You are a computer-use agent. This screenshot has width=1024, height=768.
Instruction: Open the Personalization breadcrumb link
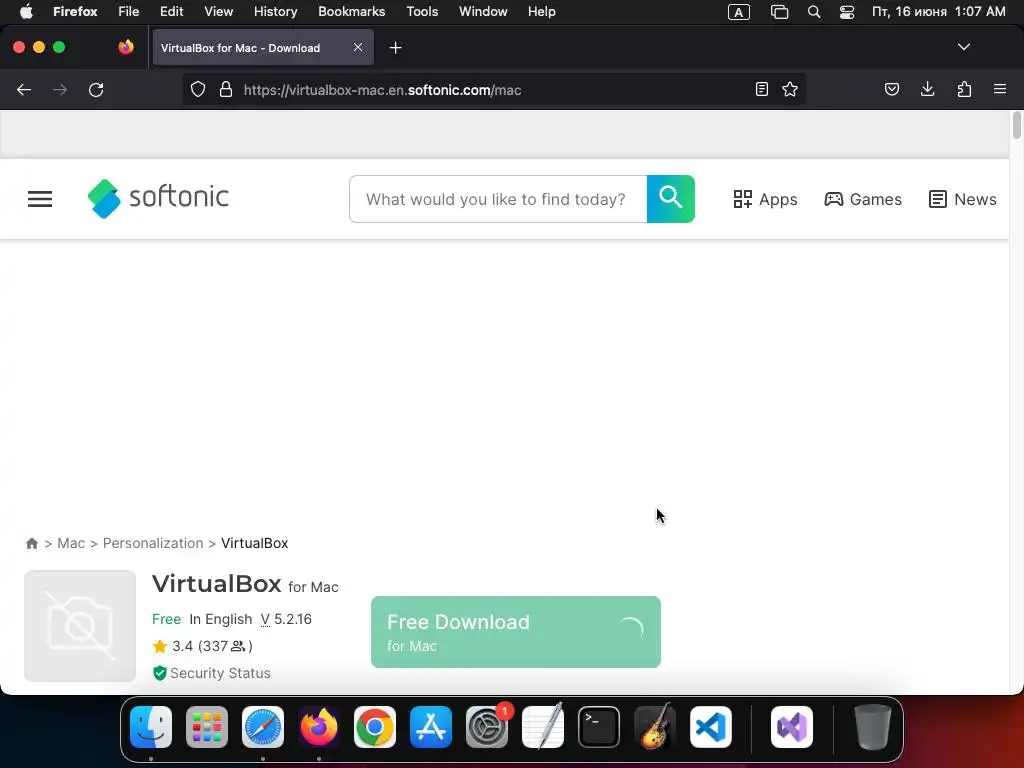click(153, 543)
